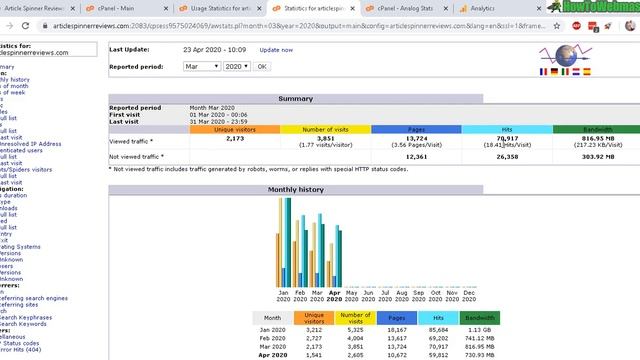Viewport: 640px width, 360px height.
Task: Open the Search Keyphrases link
Action: coord(26,318)
